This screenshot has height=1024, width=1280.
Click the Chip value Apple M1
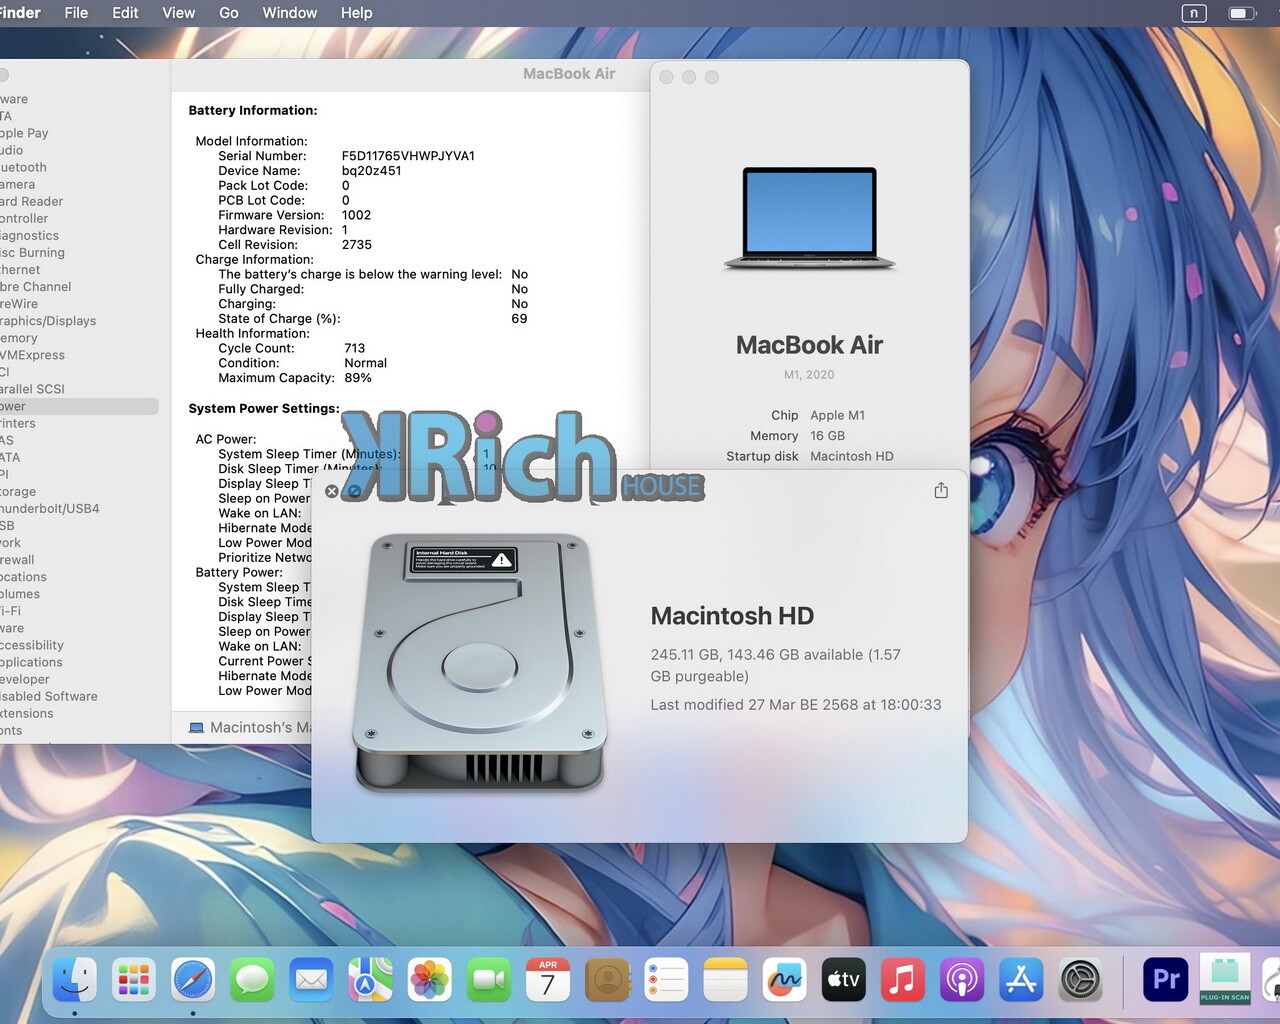[838, 415]
